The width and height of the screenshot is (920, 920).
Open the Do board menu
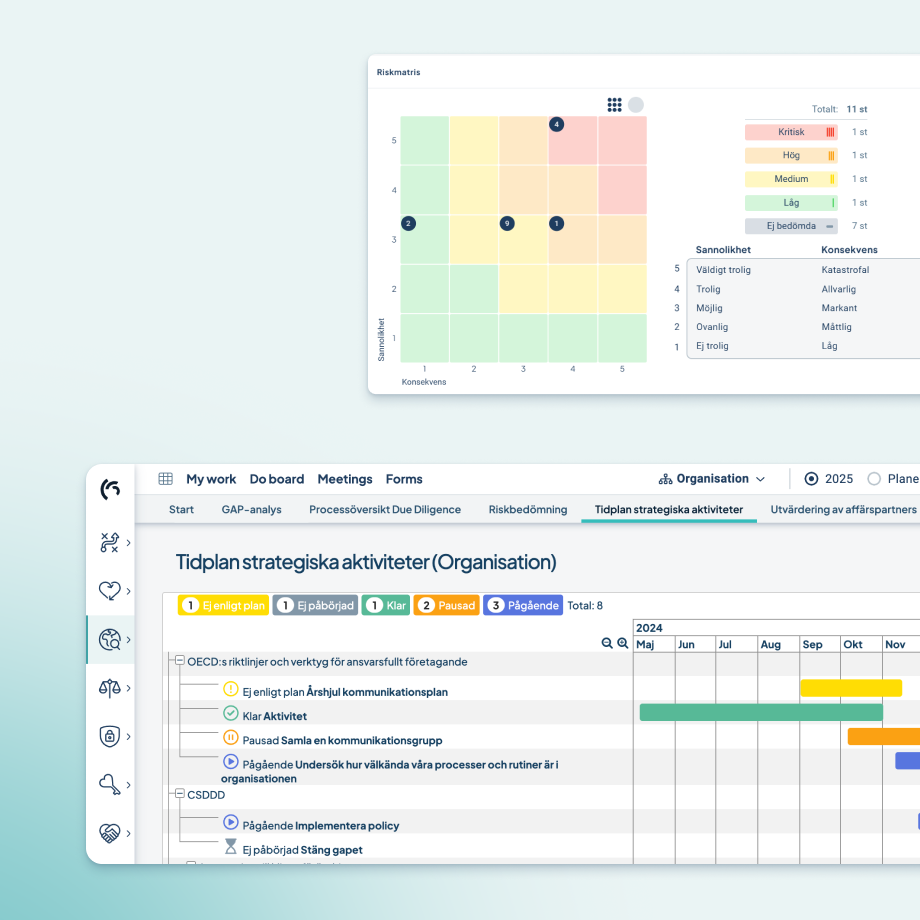277,479
